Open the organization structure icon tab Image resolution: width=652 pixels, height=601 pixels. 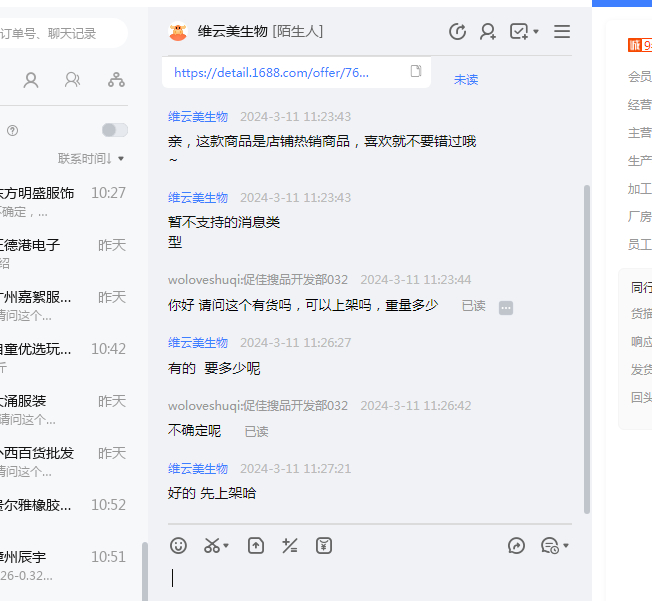coord(117,80)
